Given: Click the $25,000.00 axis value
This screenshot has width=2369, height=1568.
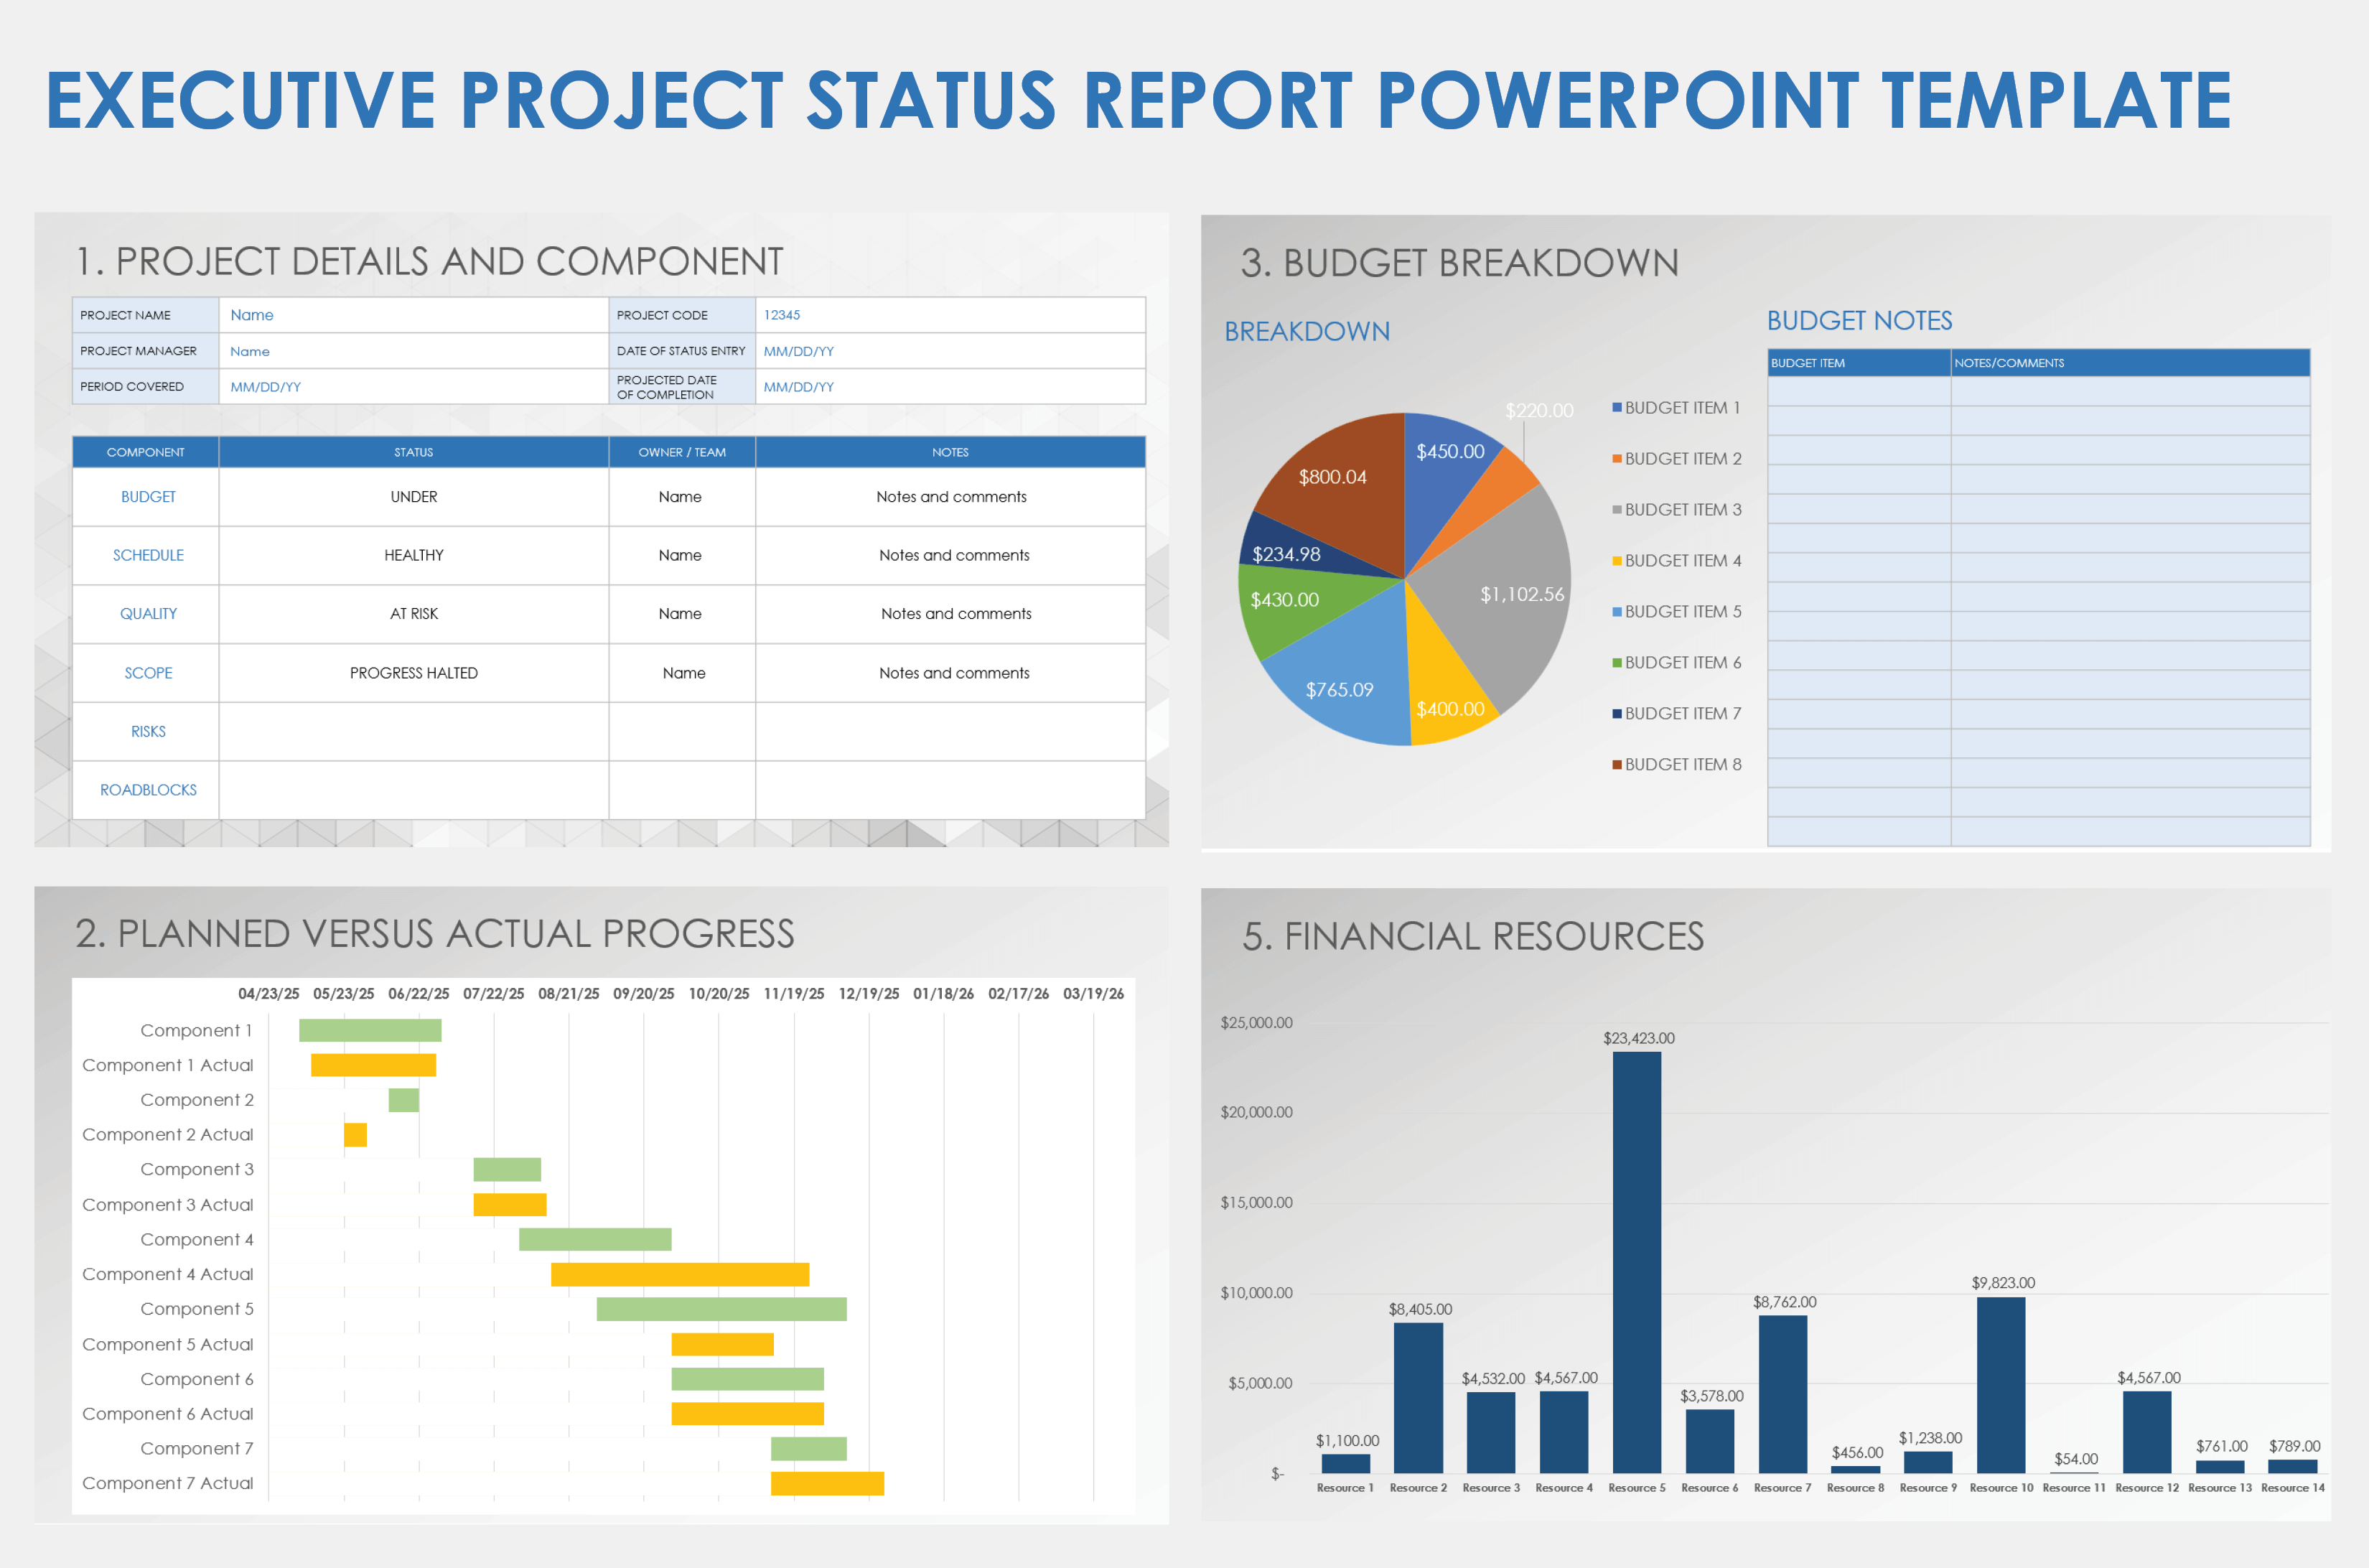Looking at the screenshot, I should [1256, 1023].
